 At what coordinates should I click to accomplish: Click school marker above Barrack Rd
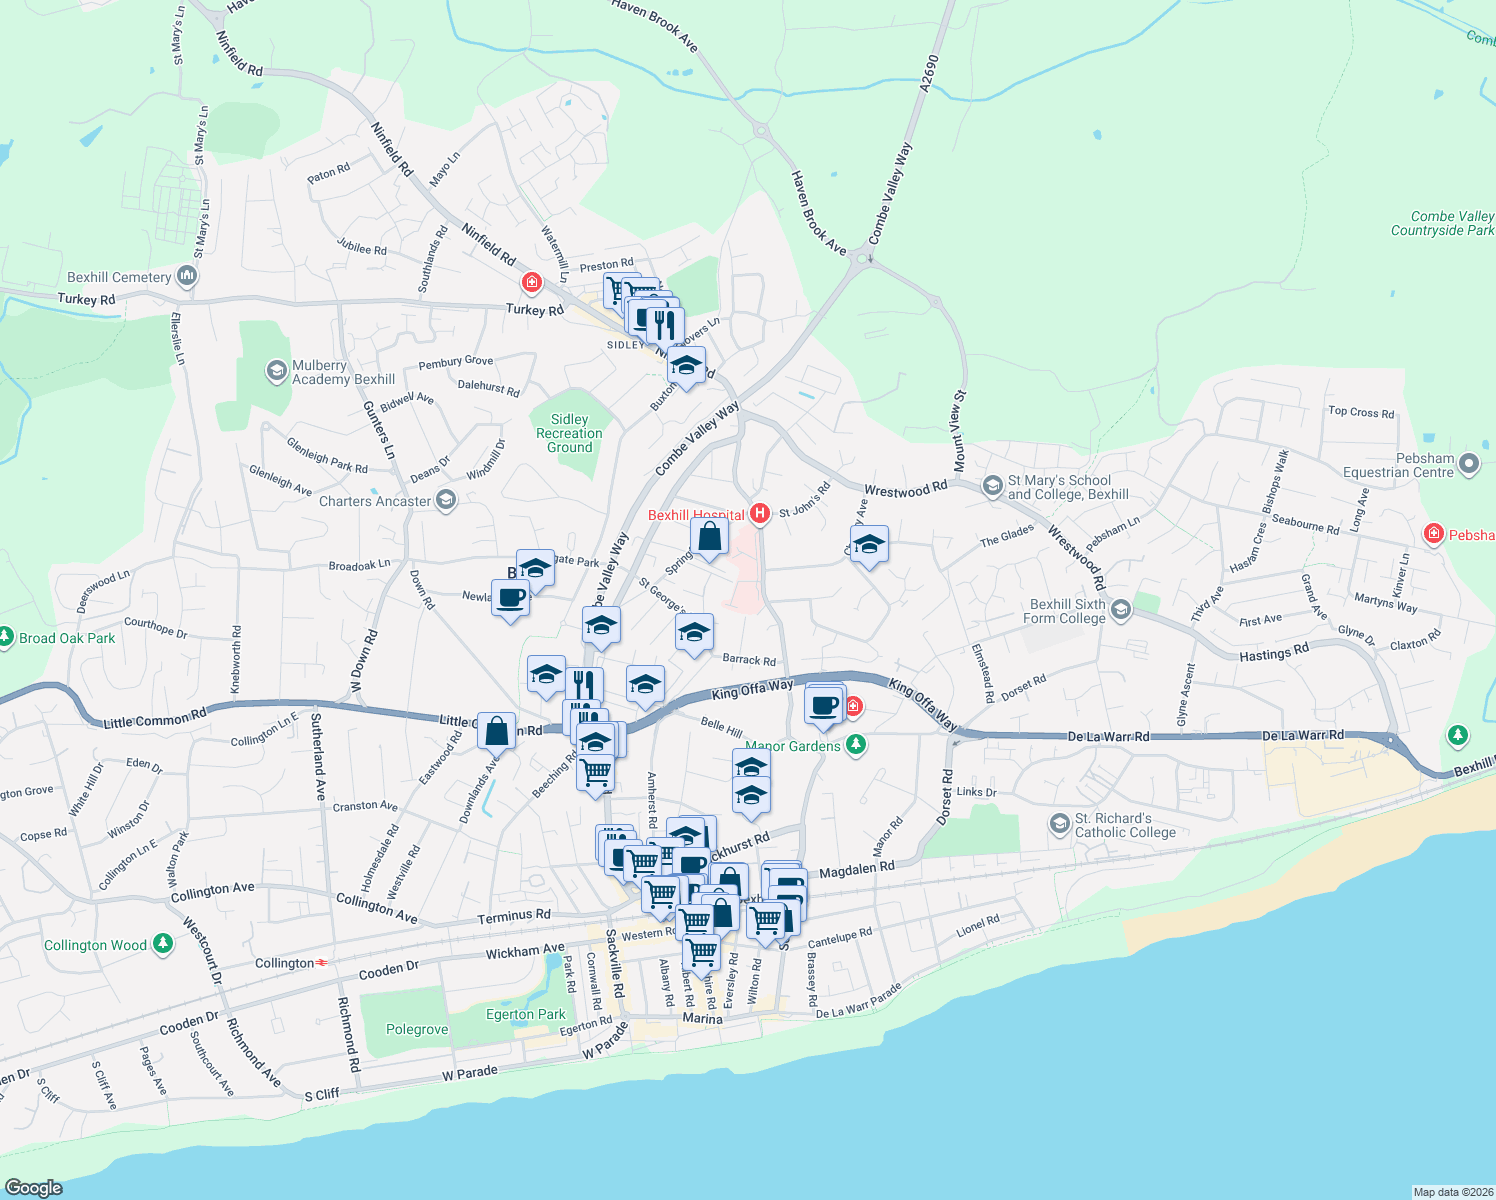pos(694,634)
